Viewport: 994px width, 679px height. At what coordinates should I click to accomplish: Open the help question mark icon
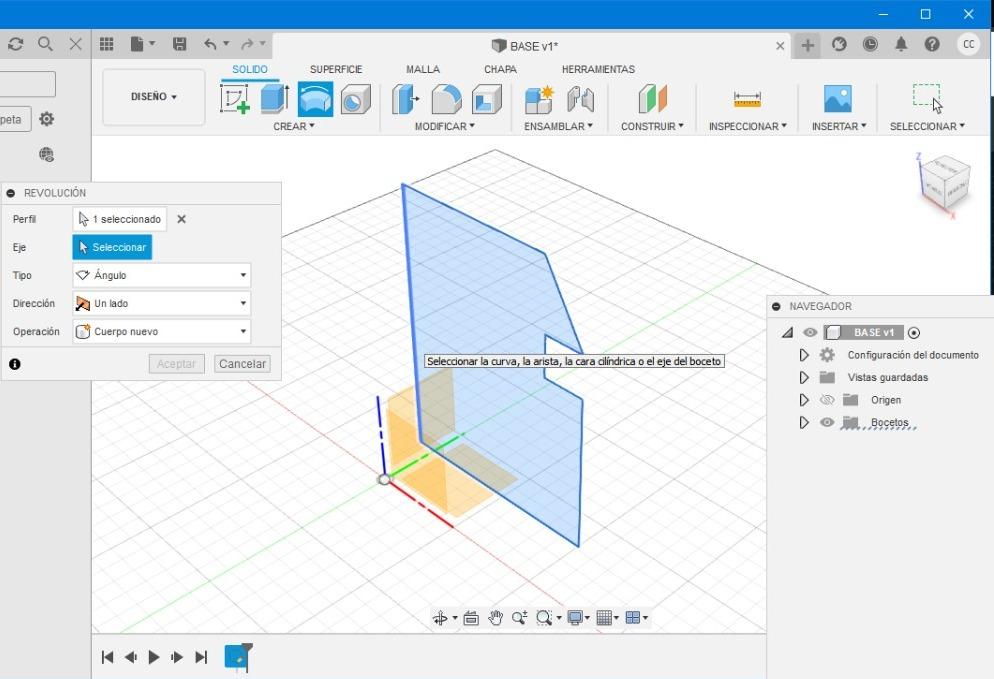tap(932, 44)
